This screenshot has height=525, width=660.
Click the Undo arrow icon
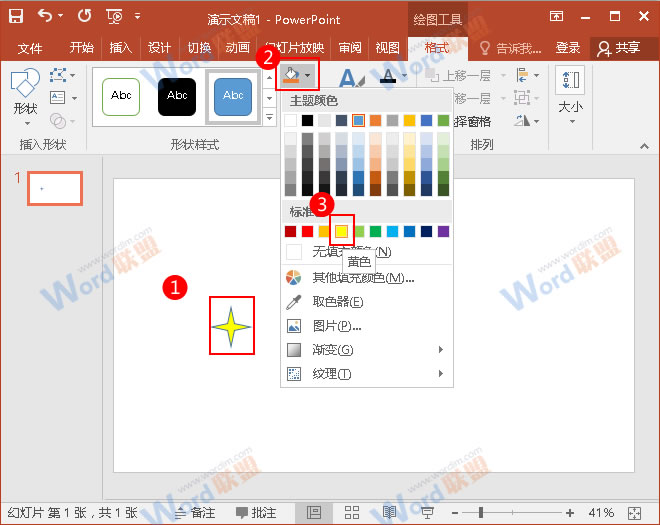tap(44, 16)
